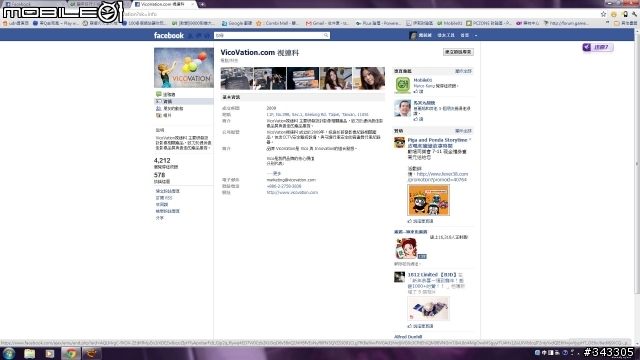Viewport: 640px width, 360px height.
Task: Open the second photo in the photo strip
Action: pyautogui.click(x=270, y=78)
